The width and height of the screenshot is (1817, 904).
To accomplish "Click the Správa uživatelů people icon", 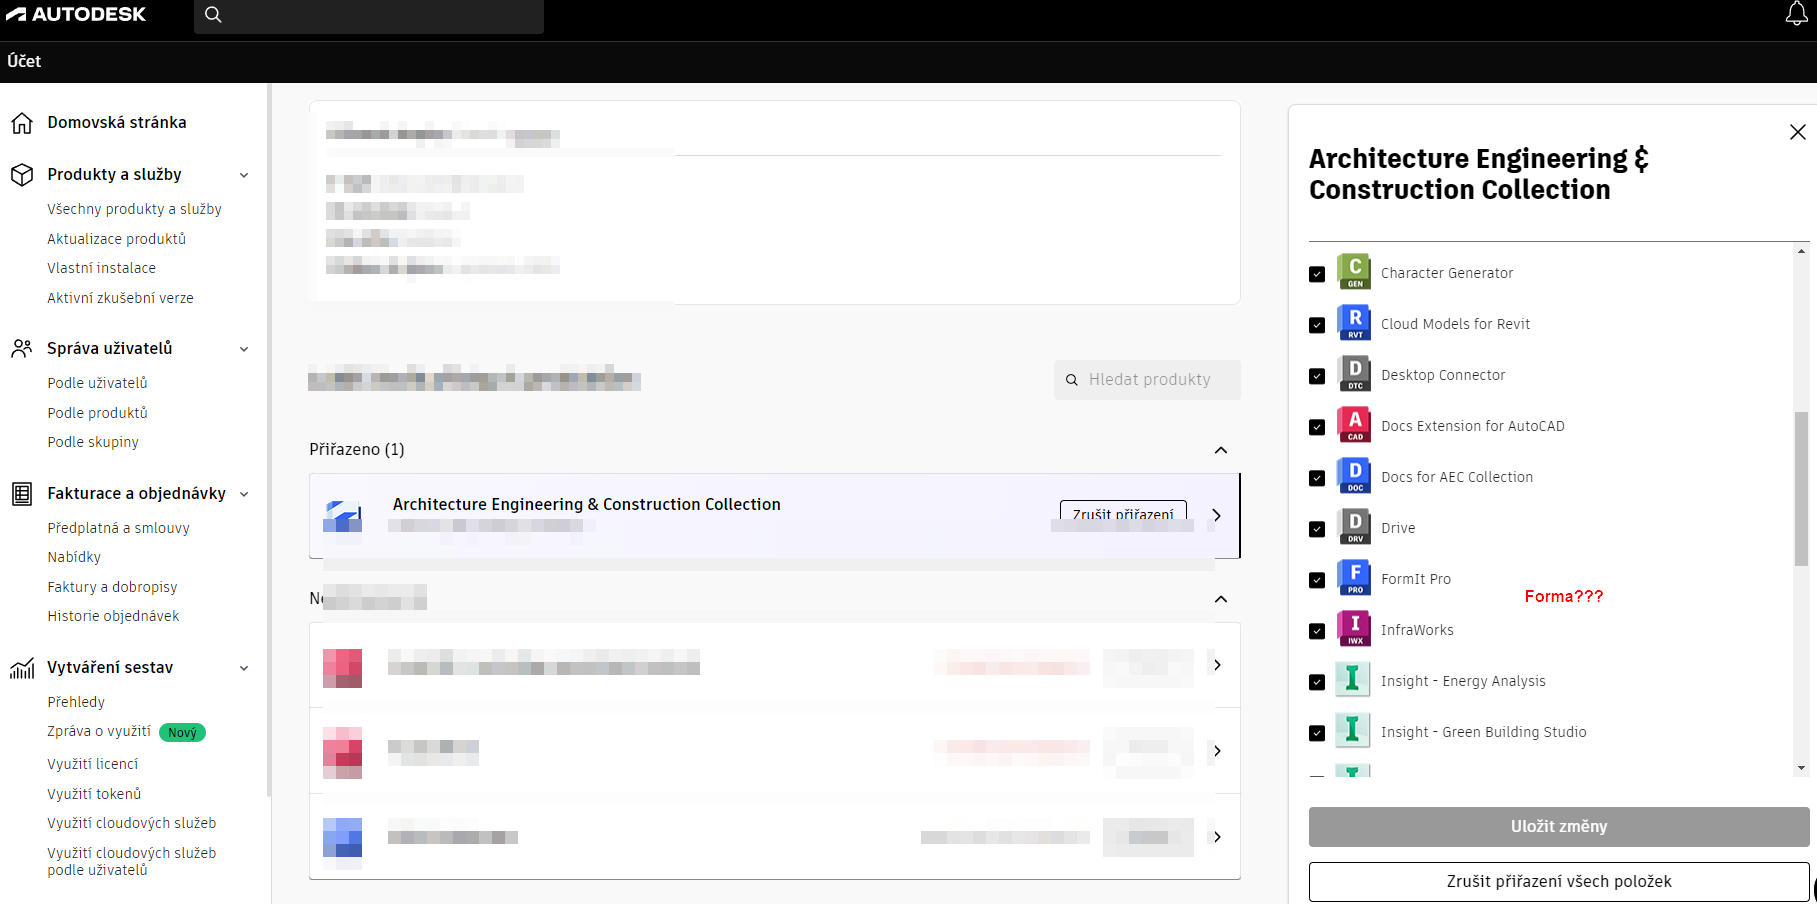I will (x=22, y=349).
